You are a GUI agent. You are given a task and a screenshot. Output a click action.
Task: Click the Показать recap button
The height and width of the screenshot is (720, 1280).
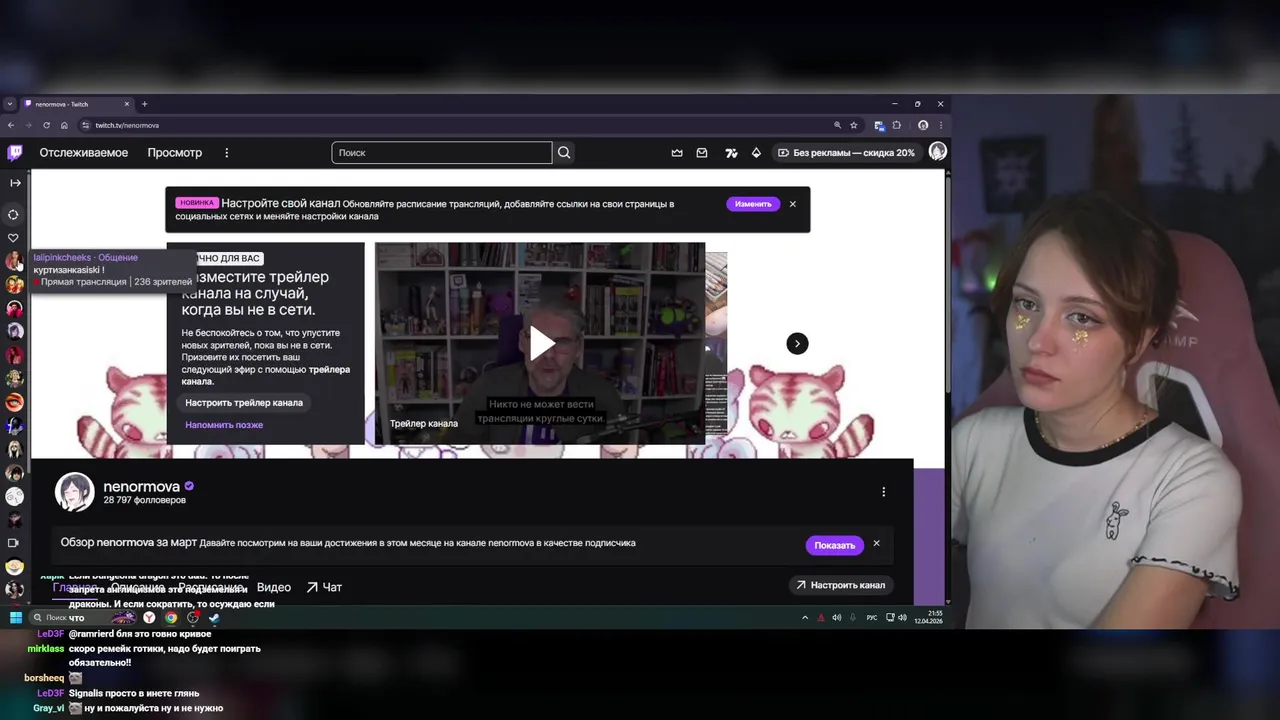[834, 545]
